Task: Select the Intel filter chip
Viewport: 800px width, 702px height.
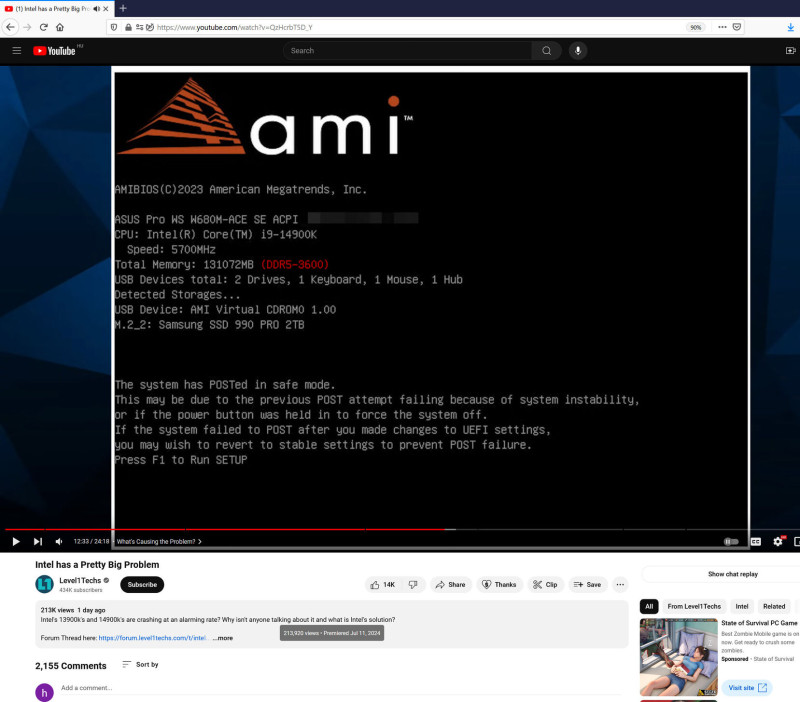Action: [x=741, y=606]
